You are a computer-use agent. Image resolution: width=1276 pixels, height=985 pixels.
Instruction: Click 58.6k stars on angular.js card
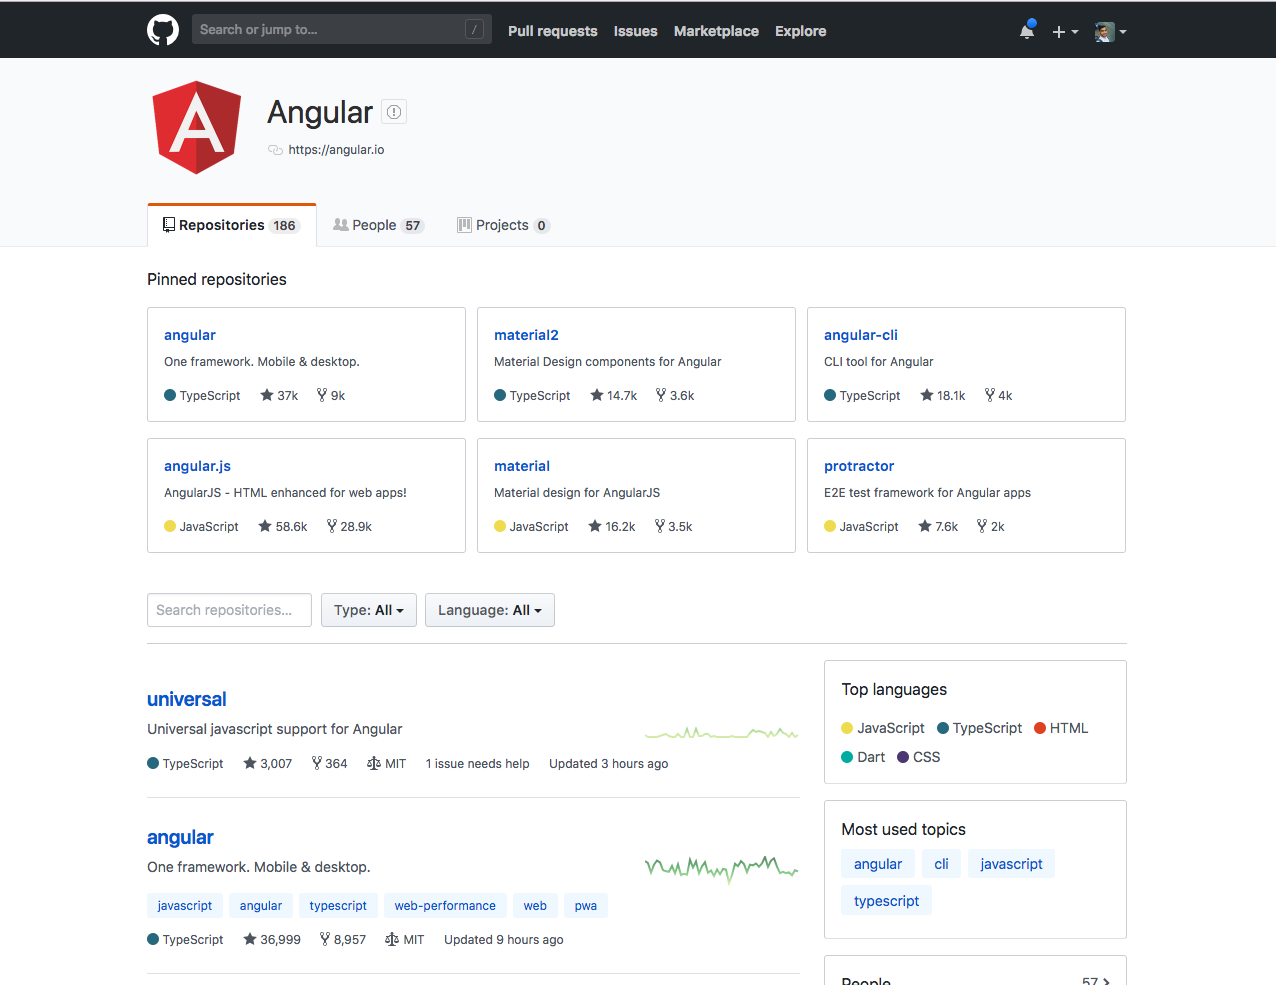click(x=283, y=526)
